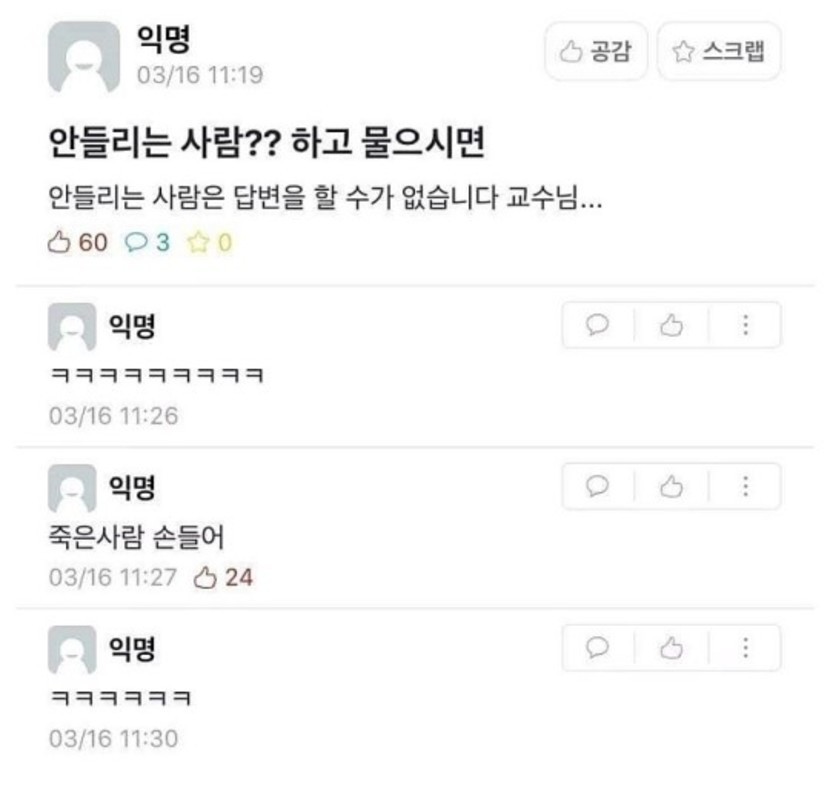Click the 공감 like button on post
The image size is (830, 787).
tap(596, 51)
